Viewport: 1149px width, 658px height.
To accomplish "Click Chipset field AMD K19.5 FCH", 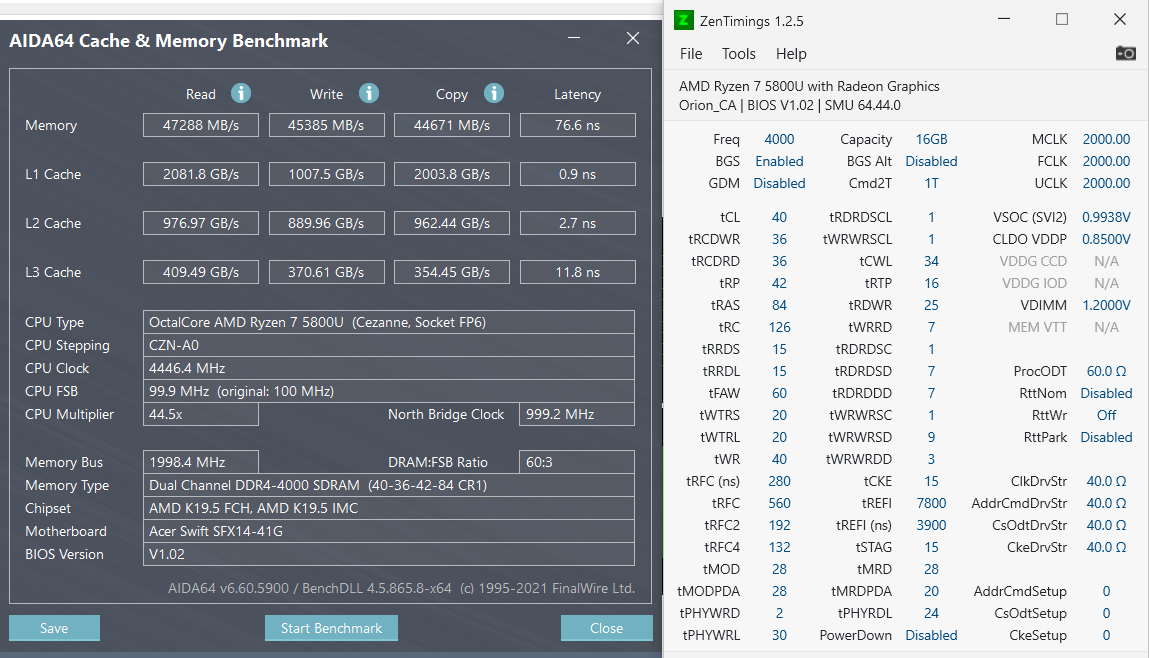I will click(388, 509).
